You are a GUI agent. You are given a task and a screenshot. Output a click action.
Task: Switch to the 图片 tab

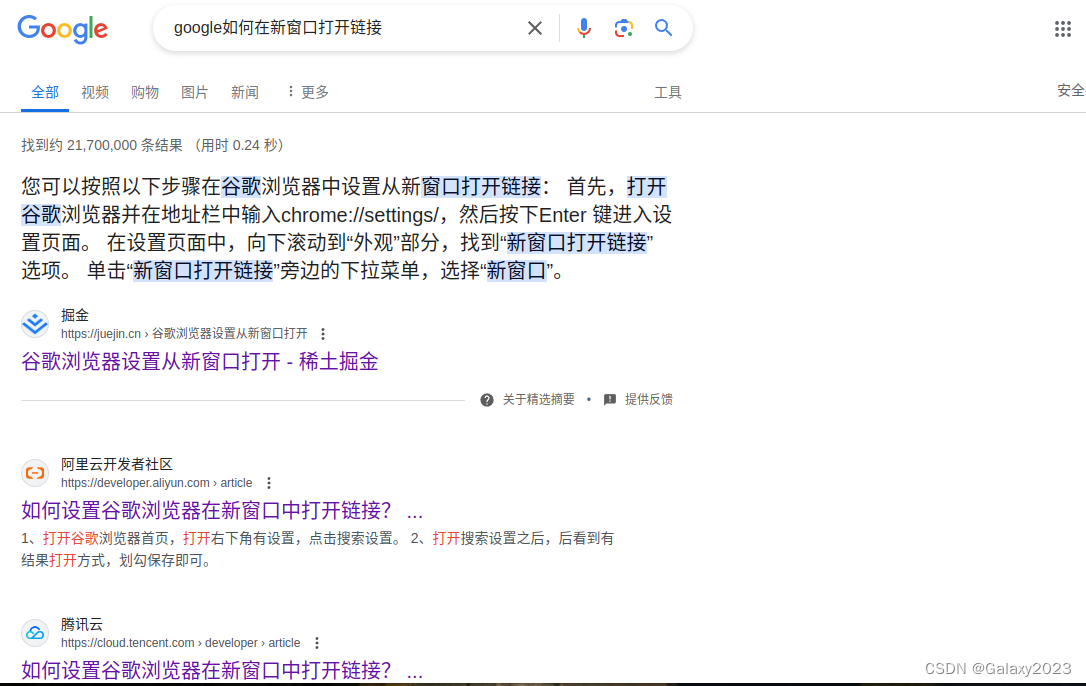coord(195,92)
